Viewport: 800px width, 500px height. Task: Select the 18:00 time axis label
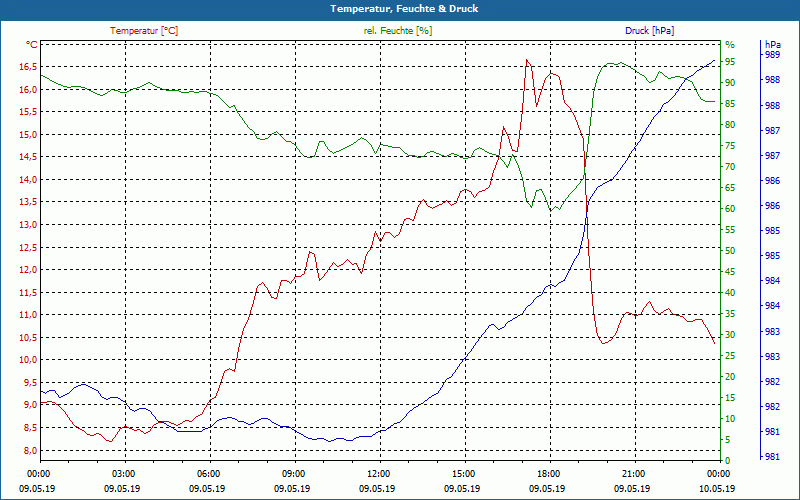pos(547,473)
